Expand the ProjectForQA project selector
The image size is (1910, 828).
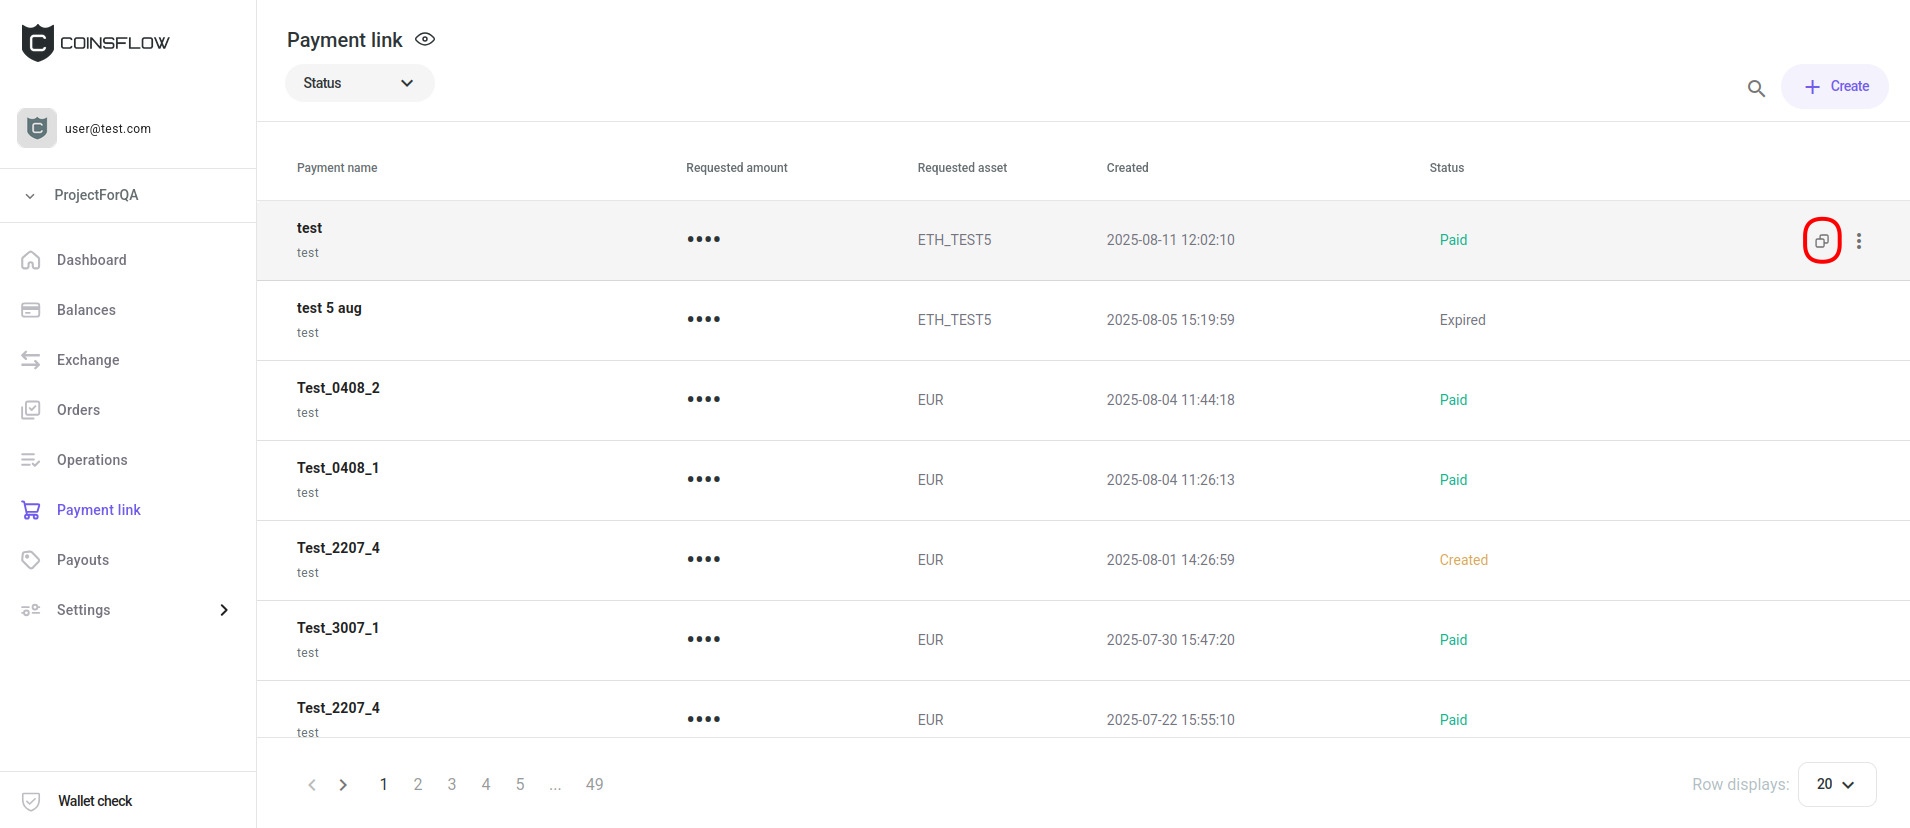pyautogui.click(x=95, y=195)
